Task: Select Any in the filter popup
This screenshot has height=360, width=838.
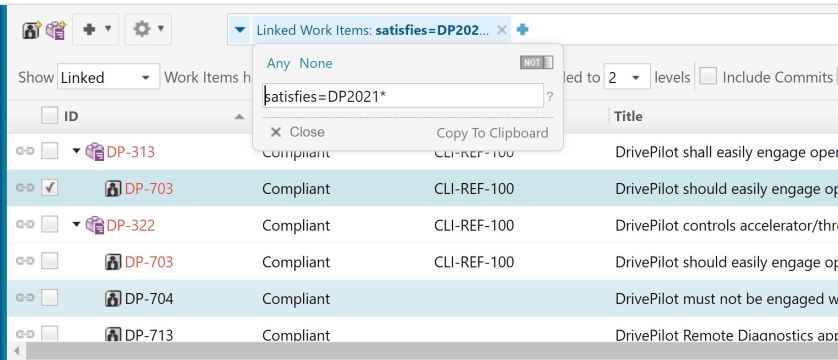Action: tap(278, 64)
